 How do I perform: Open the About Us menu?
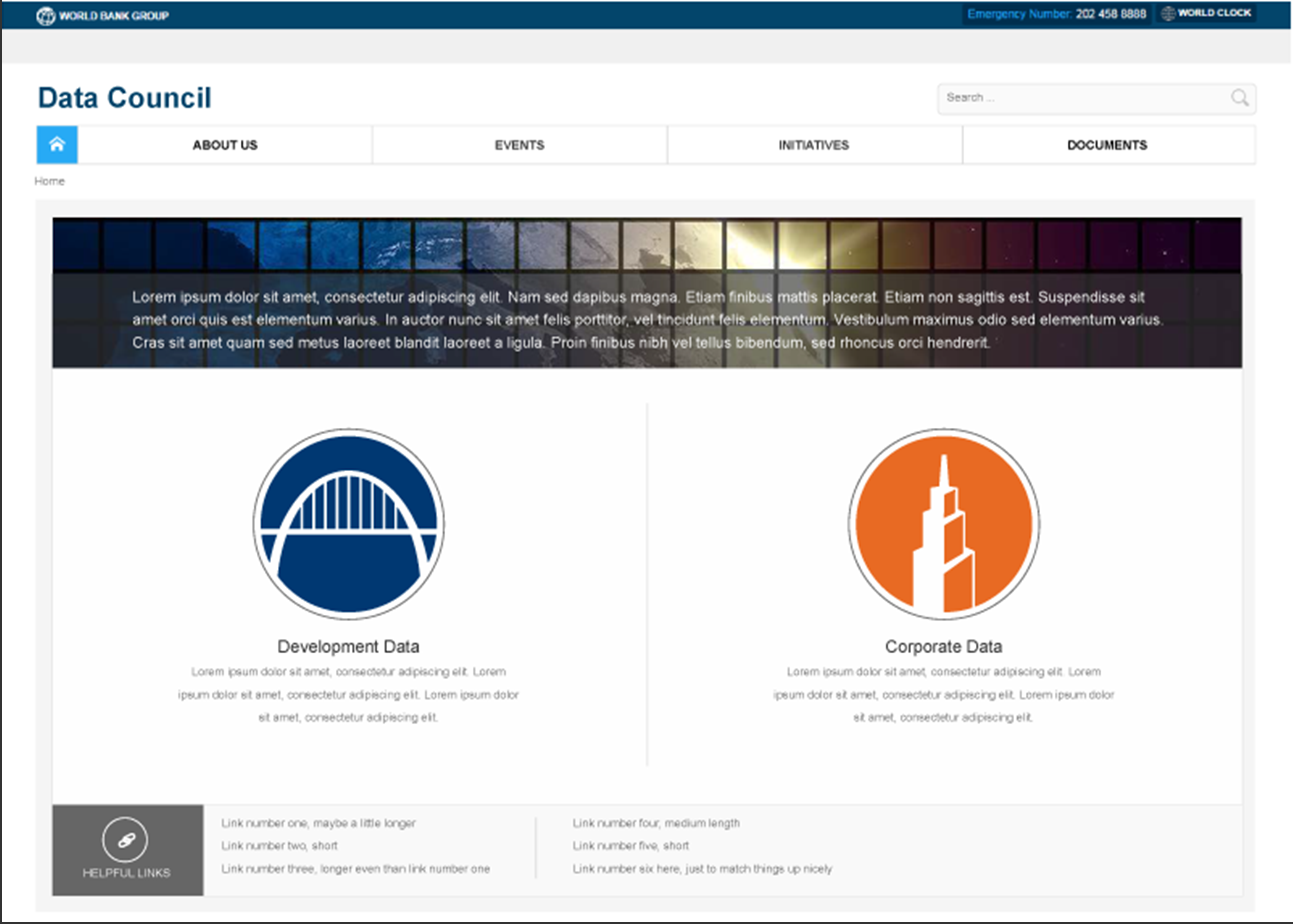coord(225,145)
